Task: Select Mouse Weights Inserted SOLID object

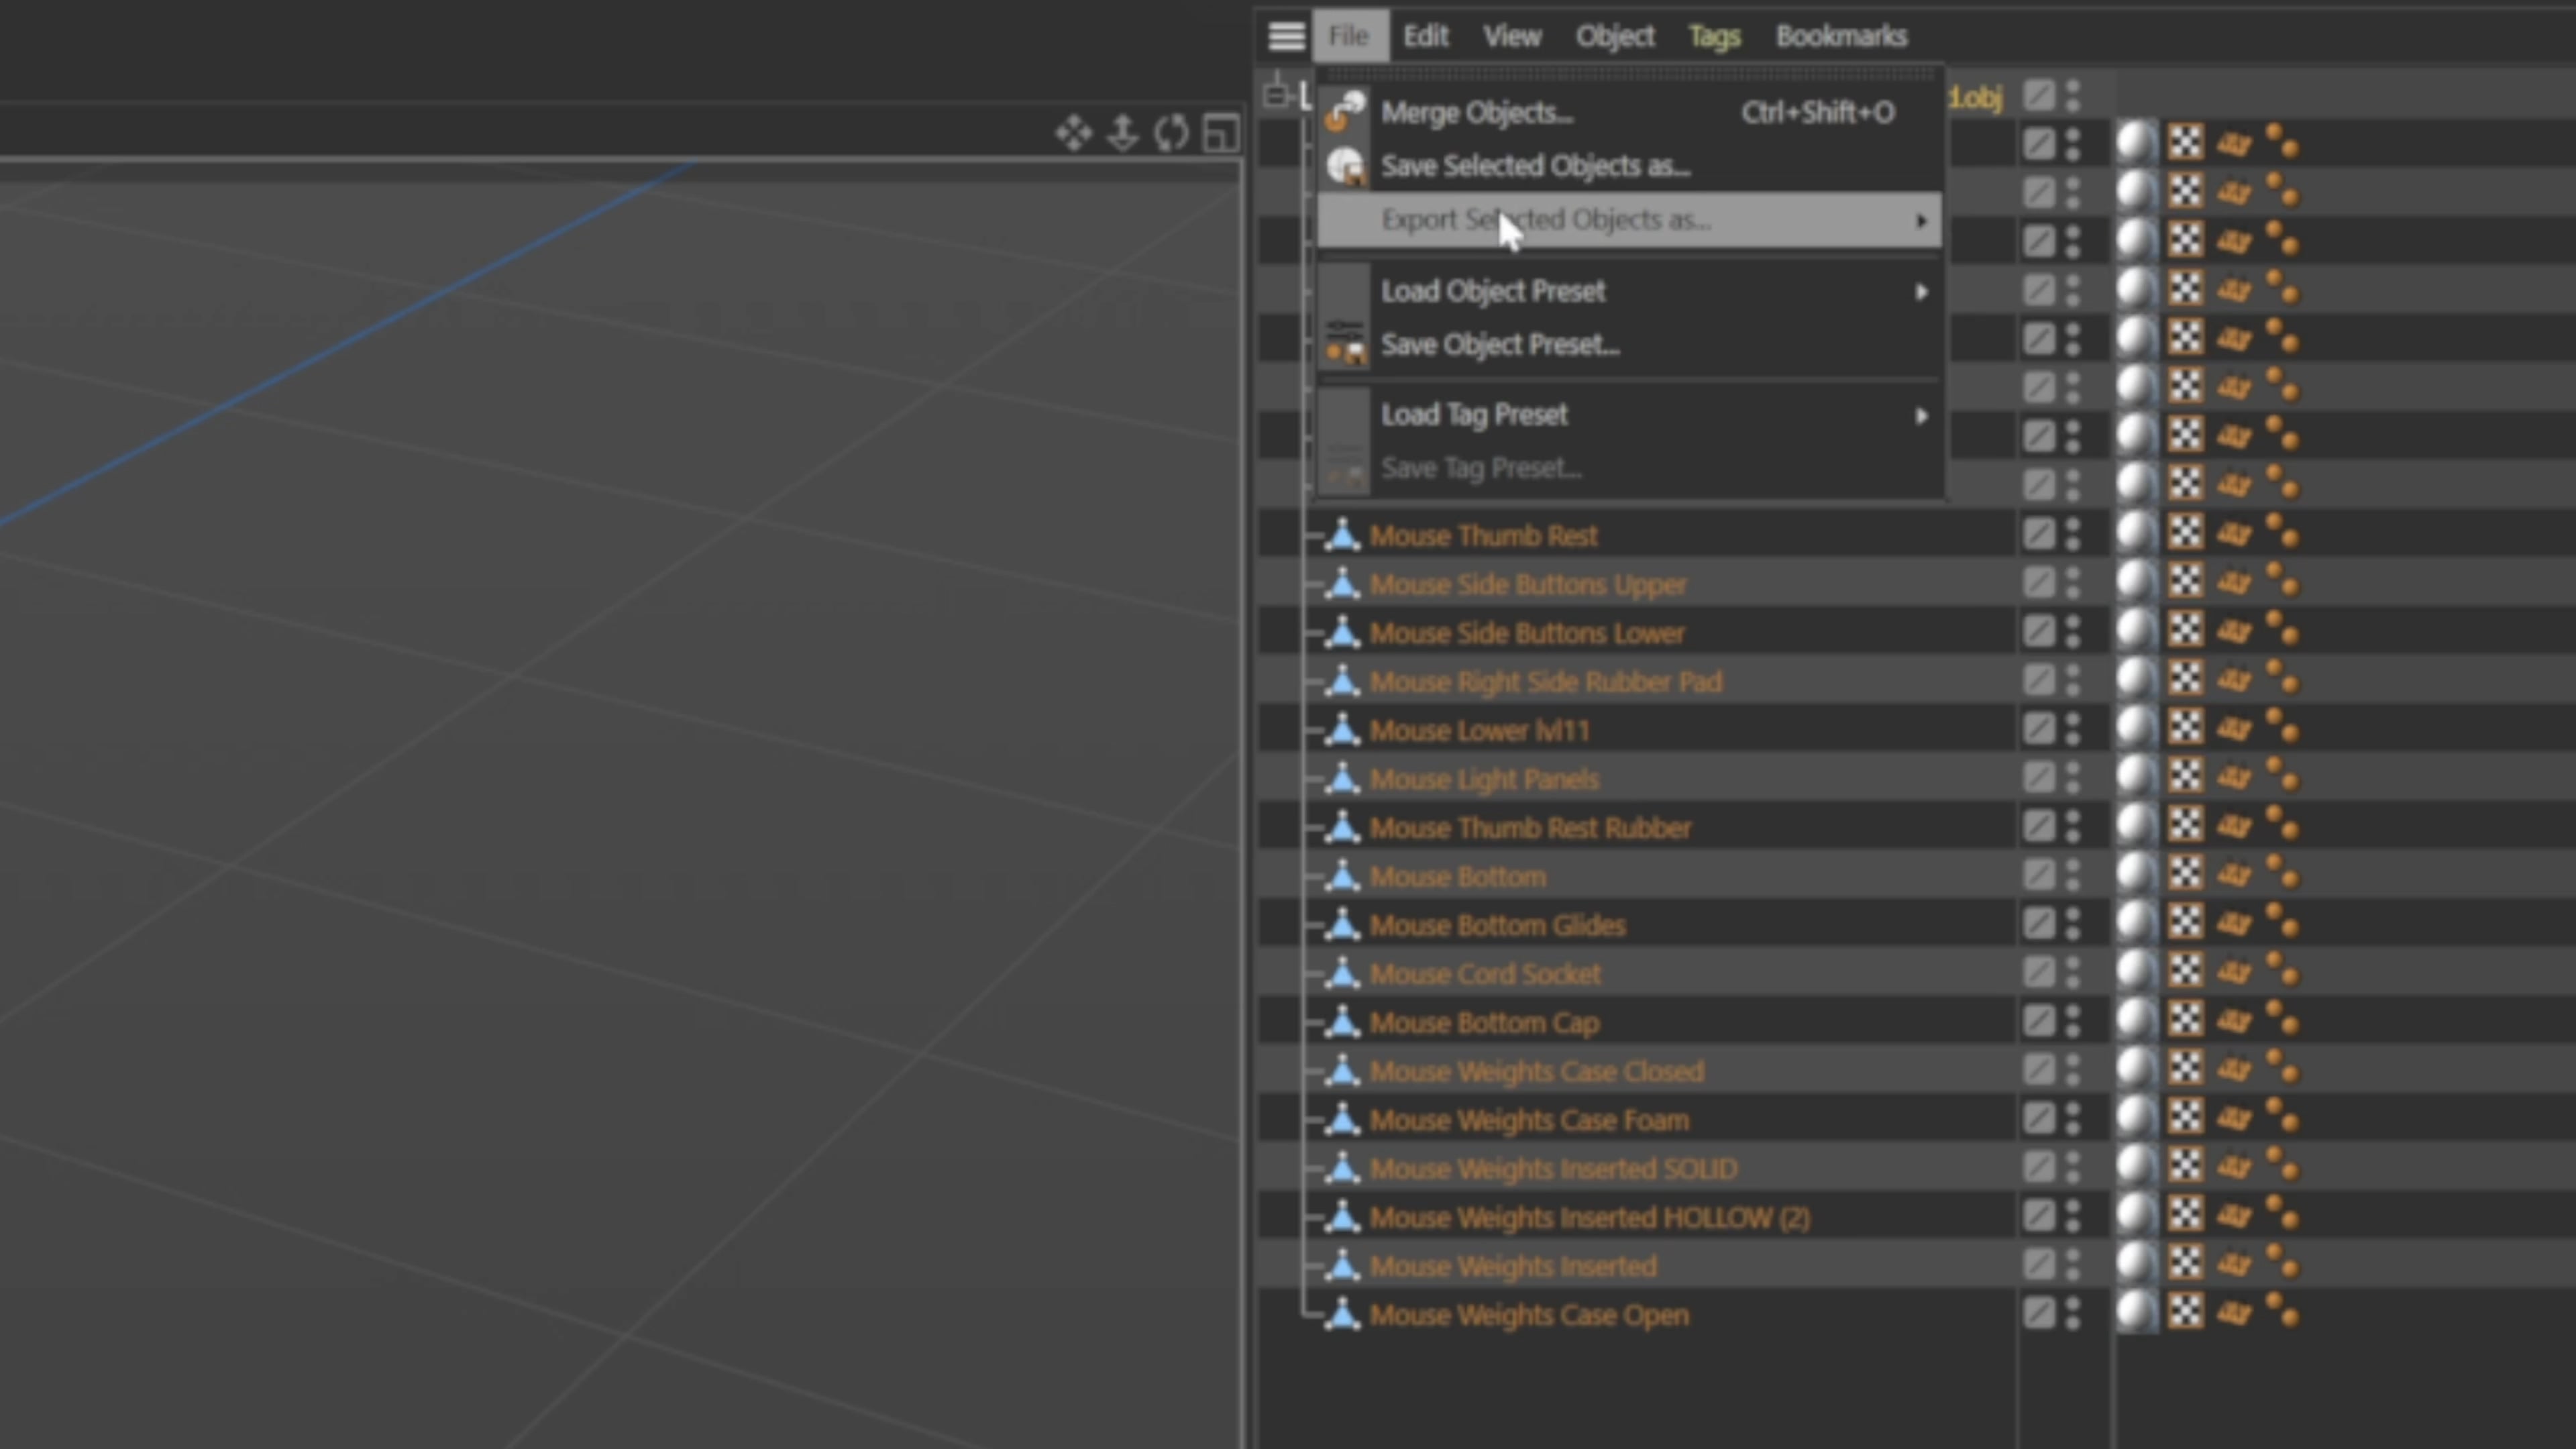Action: 1553,1168
